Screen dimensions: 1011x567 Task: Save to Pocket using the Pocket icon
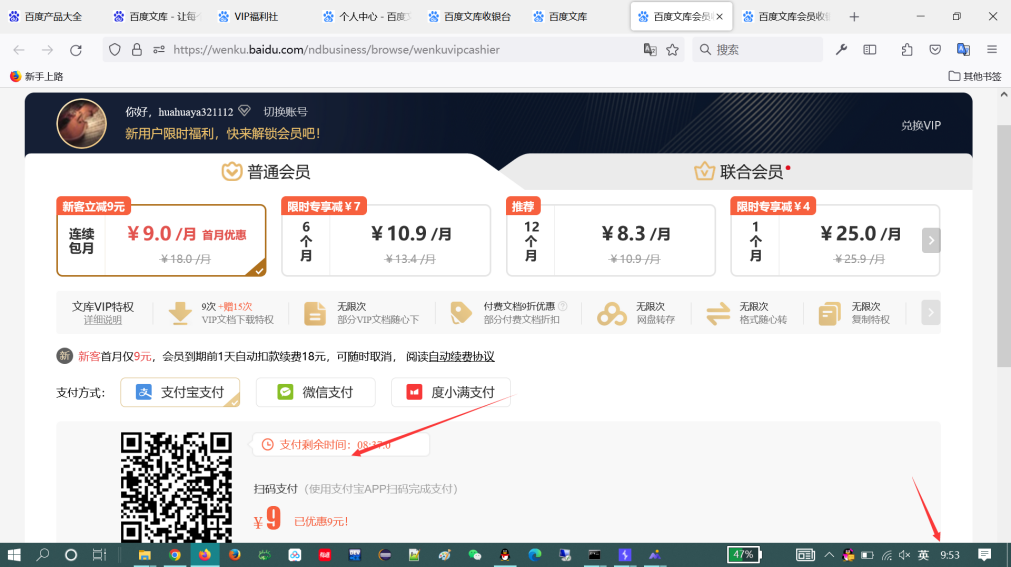(x=935, y=50)
